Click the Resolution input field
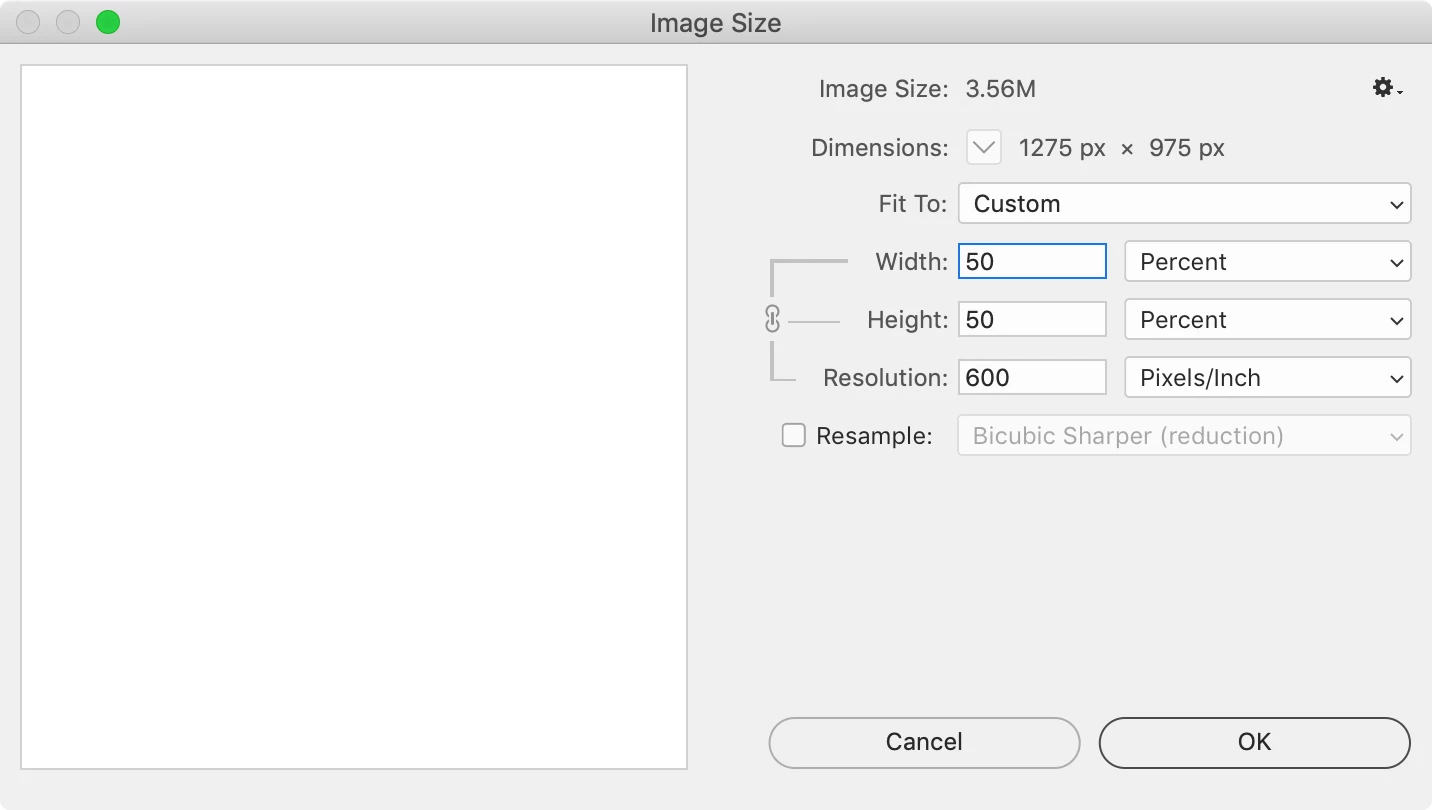This screenshot has width=1432, height=810. (1032, 378)
